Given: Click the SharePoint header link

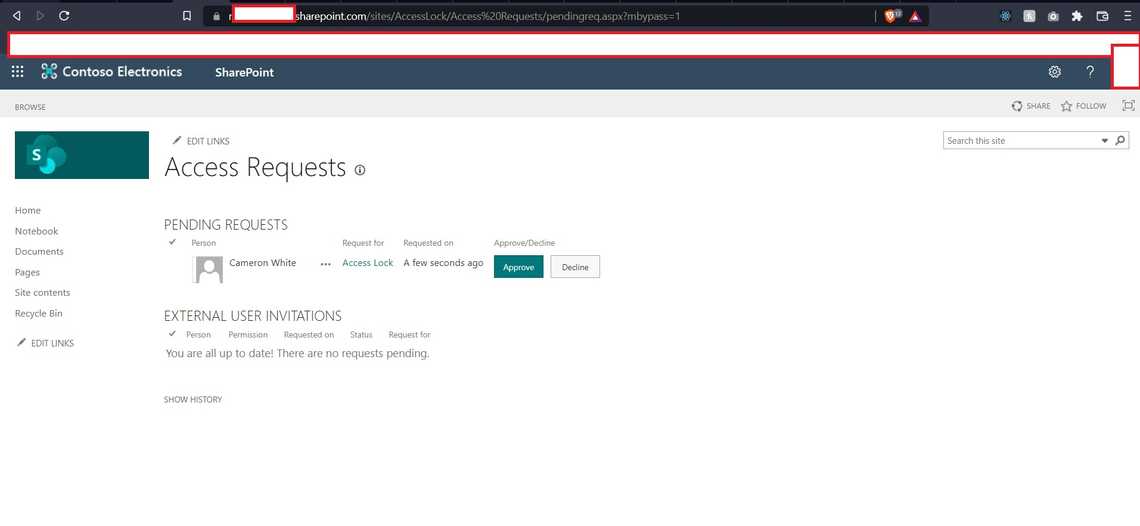Looking at the screenshot, I should tap(244, 72).
